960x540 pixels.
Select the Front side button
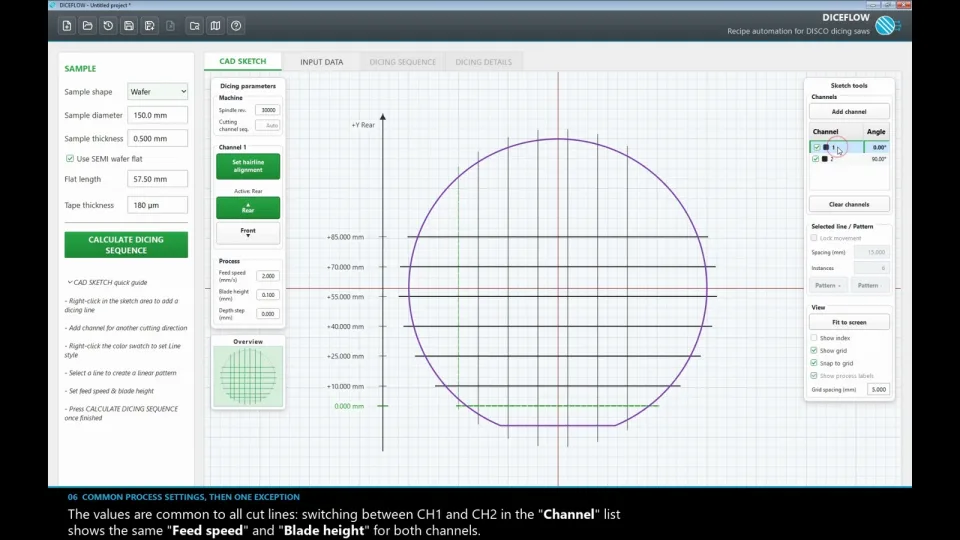(x=248, y=233)
